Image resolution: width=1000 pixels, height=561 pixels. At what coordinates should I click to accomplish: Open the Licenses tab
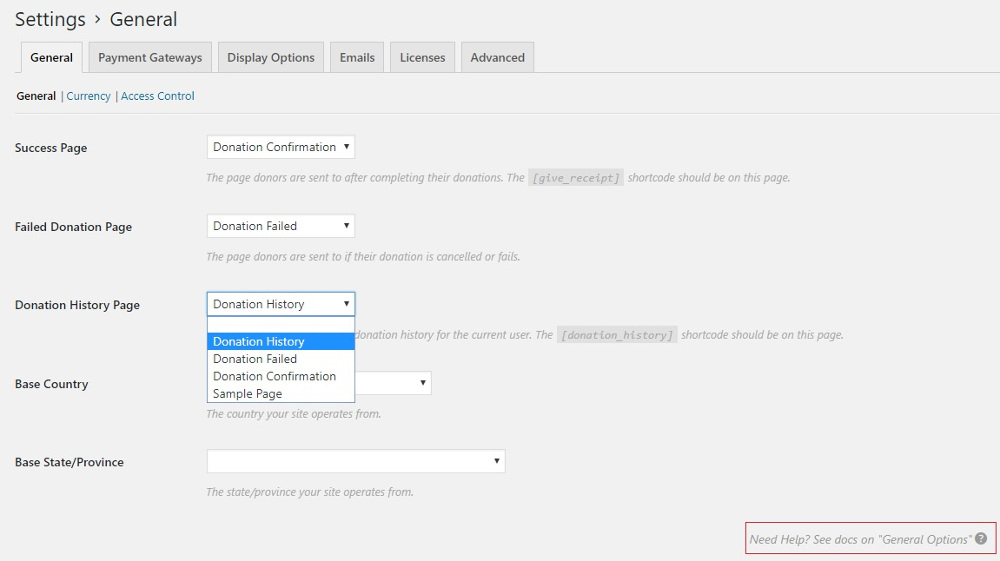[422, 58]
